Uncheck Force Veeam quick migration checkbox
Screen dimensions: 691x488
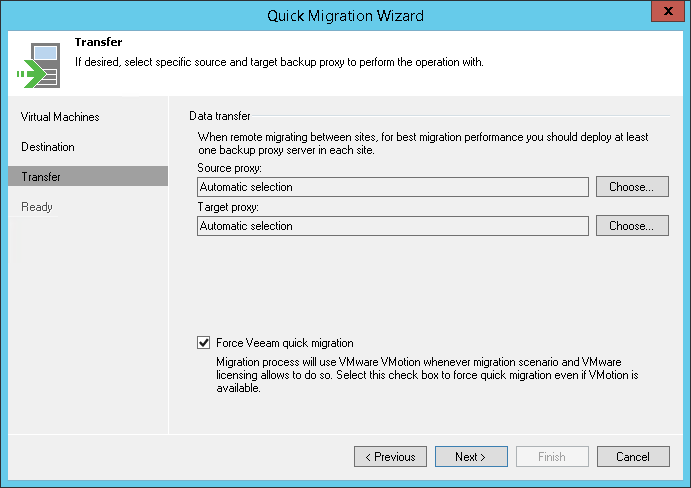pyautogui.click(x=204, y=343)
